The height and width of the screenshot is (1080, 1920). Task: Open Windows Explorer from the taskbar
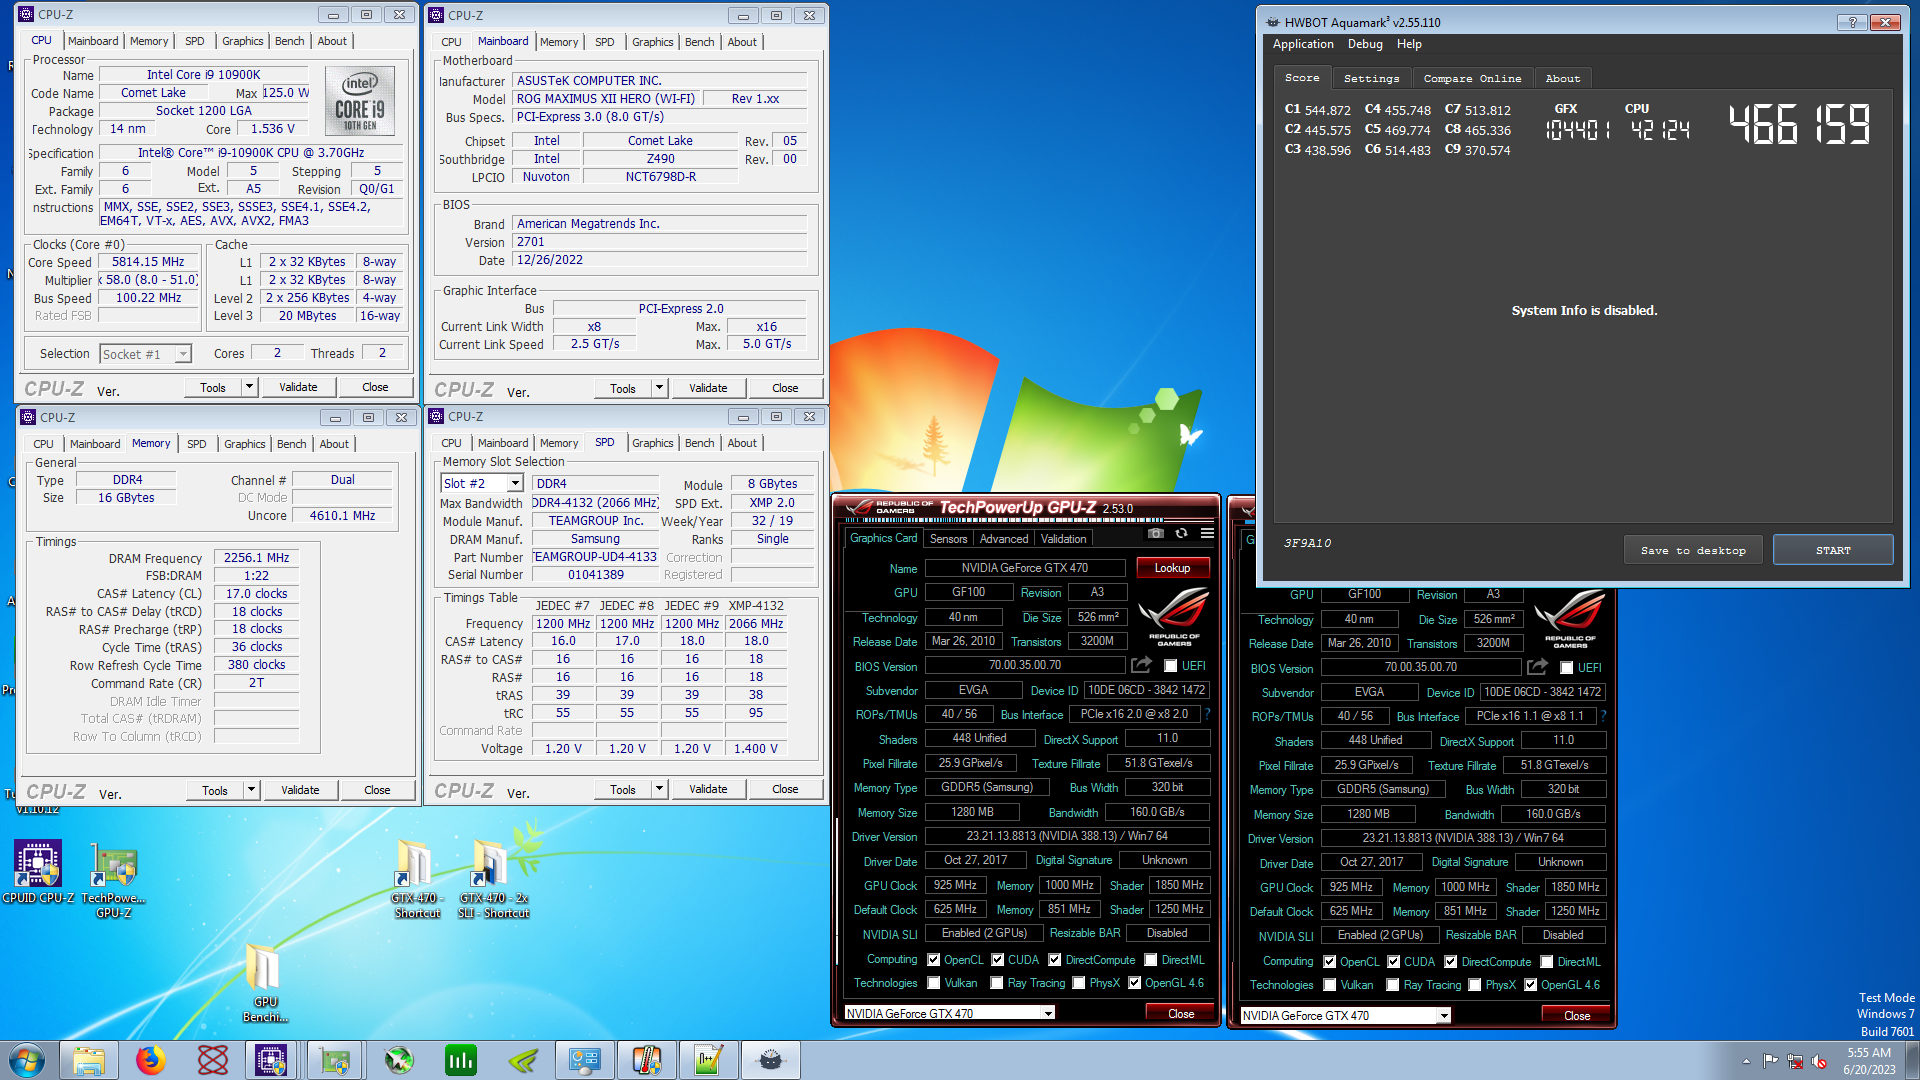89,1060
